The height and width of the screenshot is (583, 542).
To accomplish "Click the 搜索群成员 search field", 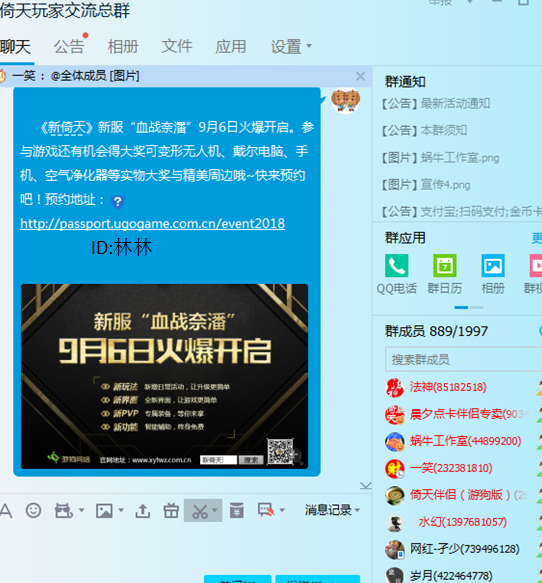I will (464, 359).
